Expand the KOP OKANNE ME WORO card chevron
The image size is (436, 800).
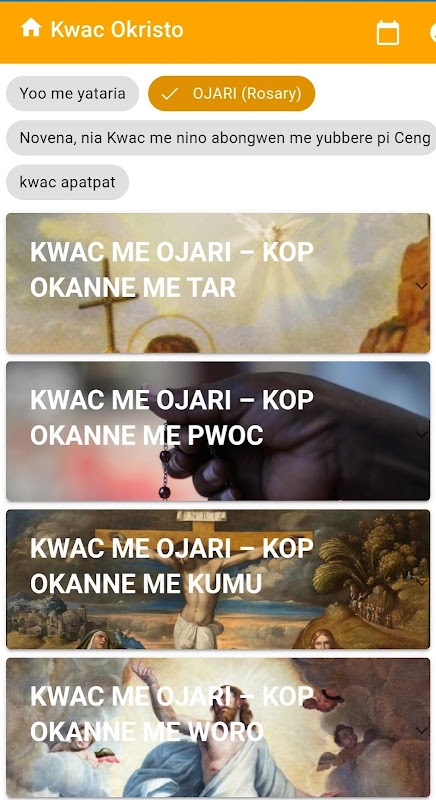coord(421,731)
